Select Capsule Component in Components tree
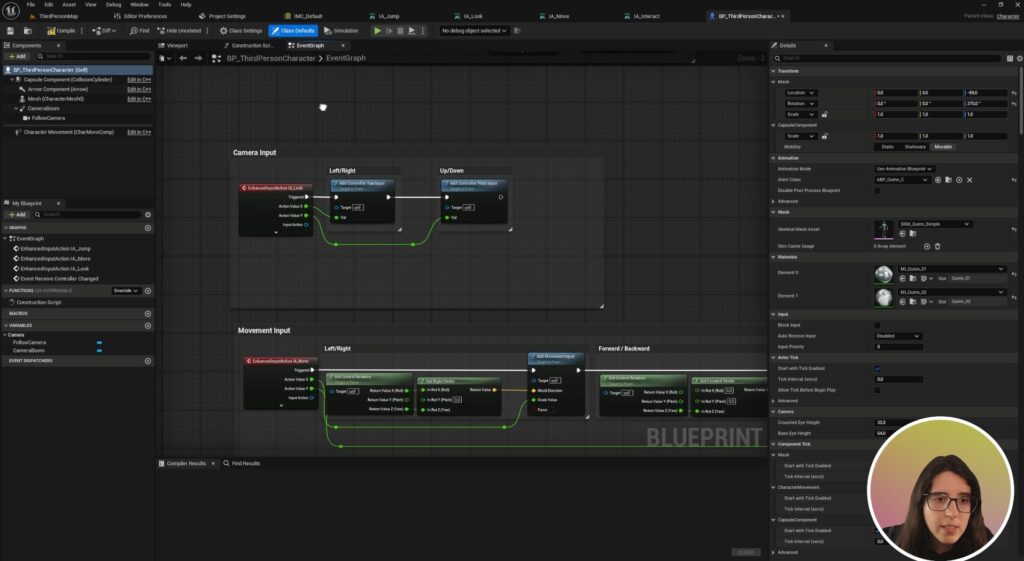The image size is (1024, 561). [69, 80]
